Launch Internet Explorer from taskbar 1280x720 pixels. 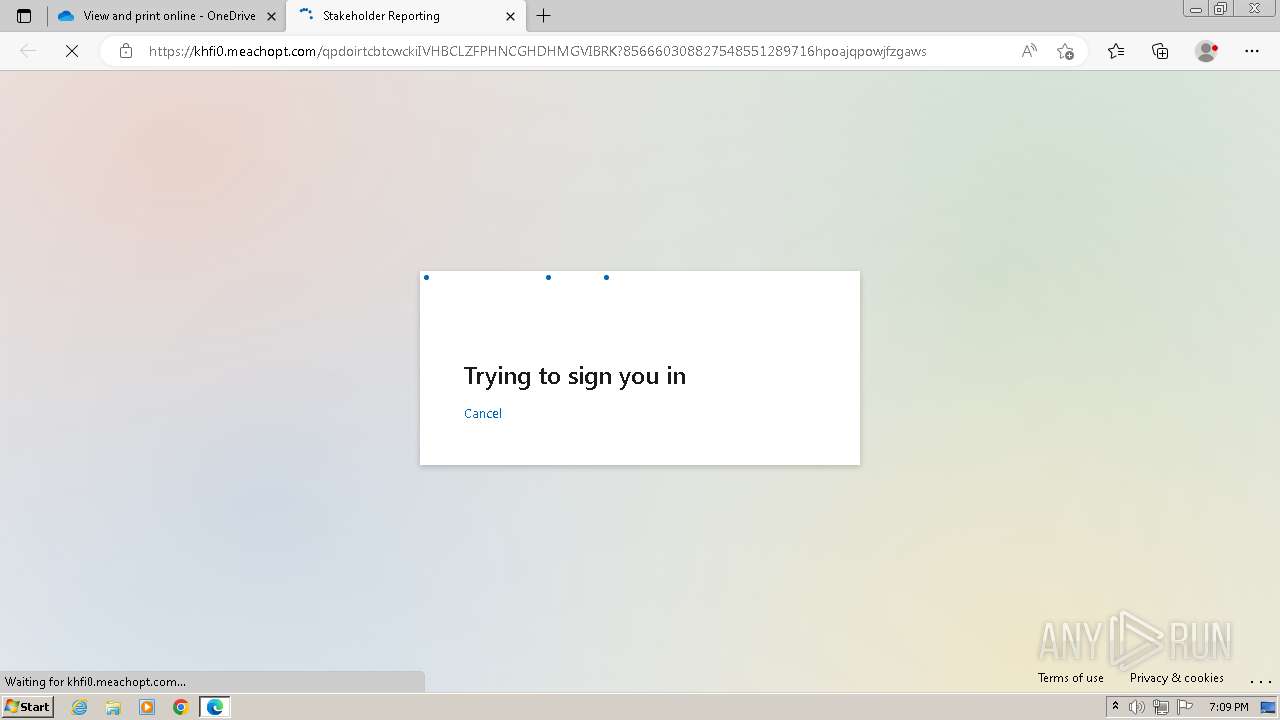(80, 707)
